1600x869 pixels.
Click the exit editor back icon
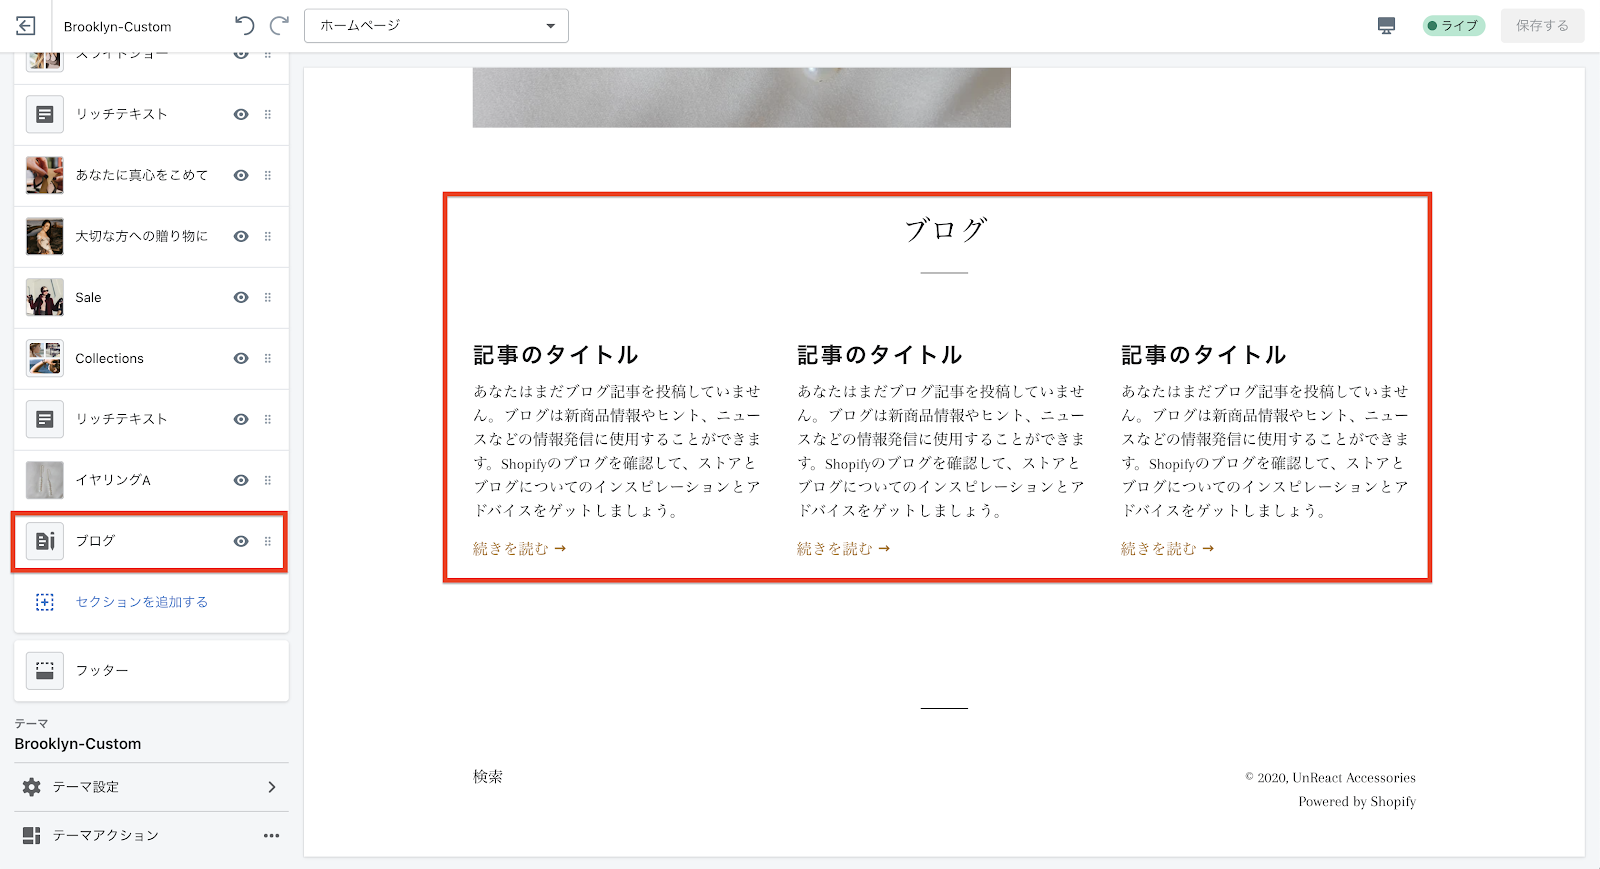pos(26,26)
